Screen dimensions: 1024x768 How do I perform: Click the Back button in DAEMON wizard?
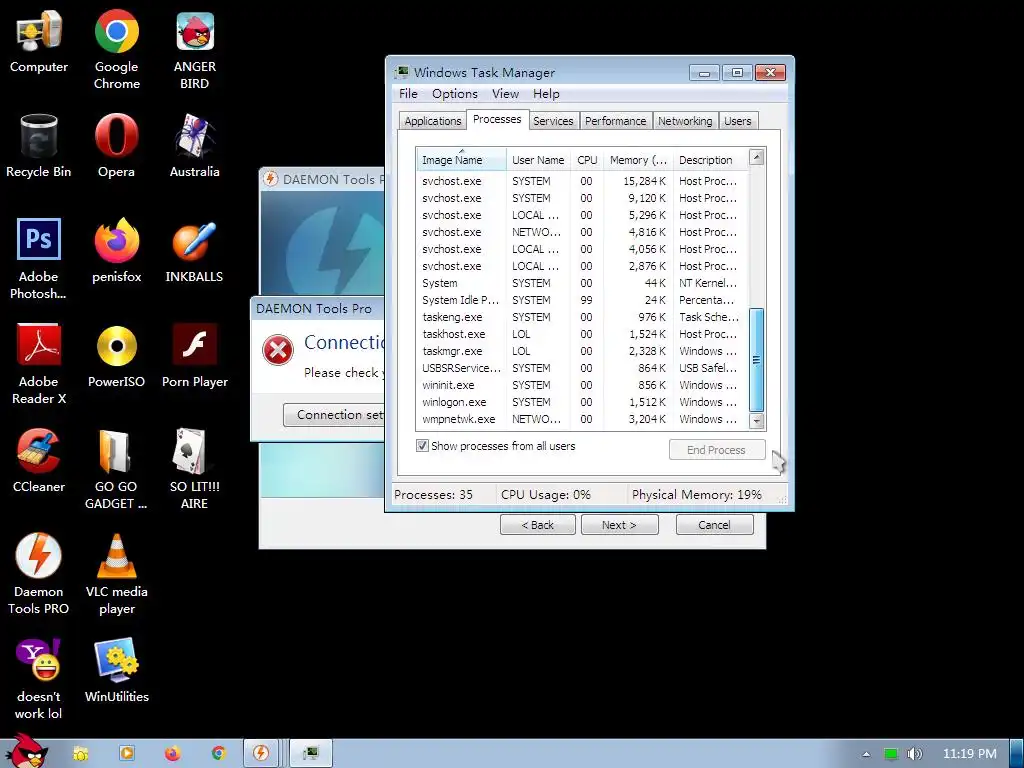[537, 525]
